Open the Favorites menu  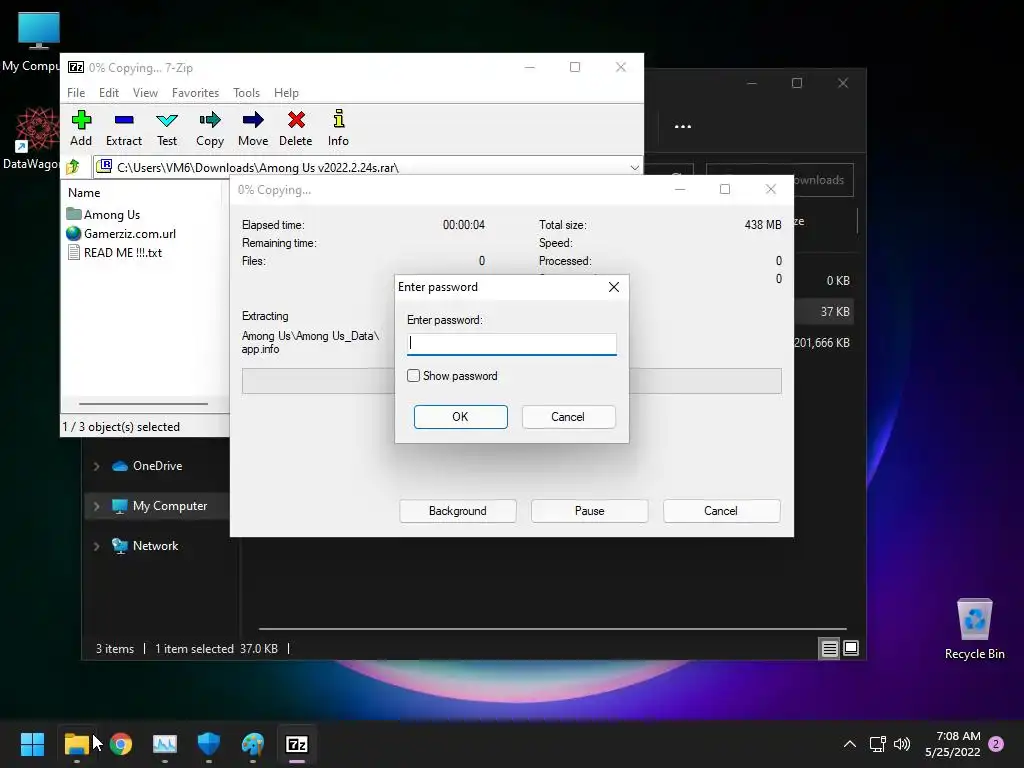coord(195,93)
